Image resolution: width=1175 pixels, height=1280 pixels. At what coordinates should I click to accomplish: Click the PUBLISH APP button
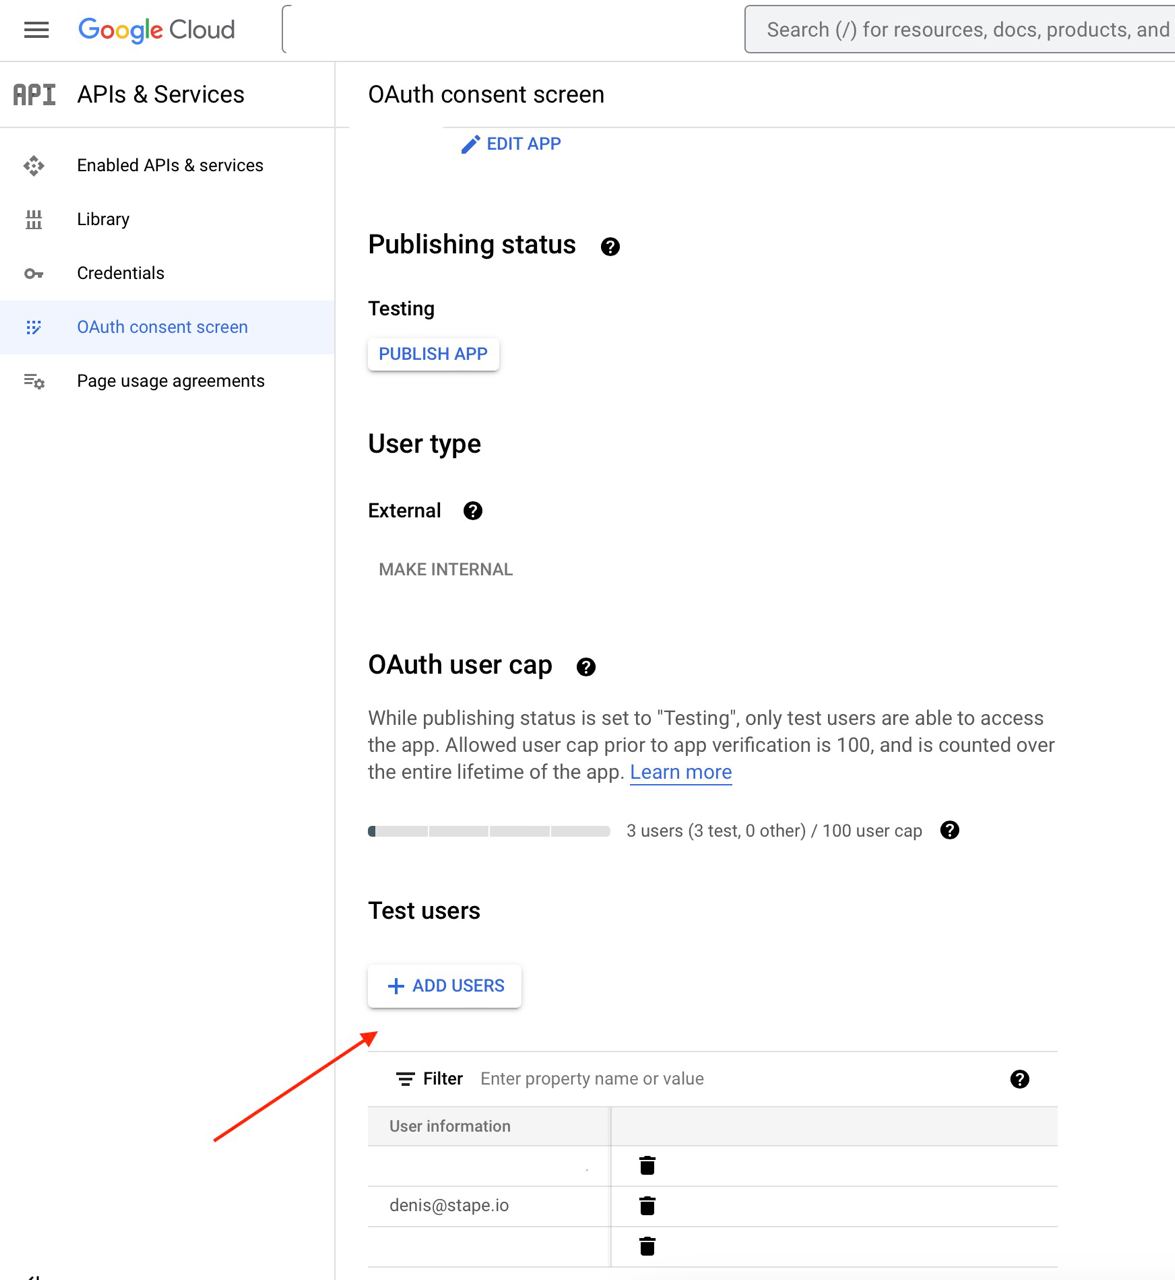point(433,354)
